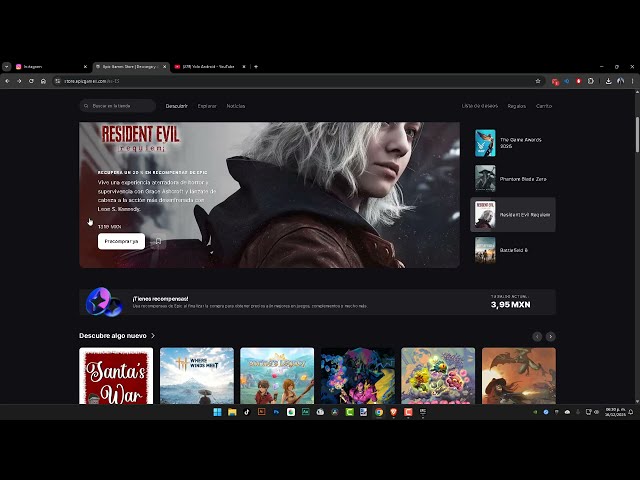Go forward using the browser arrow
640x480 pixels.
pos(19,81)
